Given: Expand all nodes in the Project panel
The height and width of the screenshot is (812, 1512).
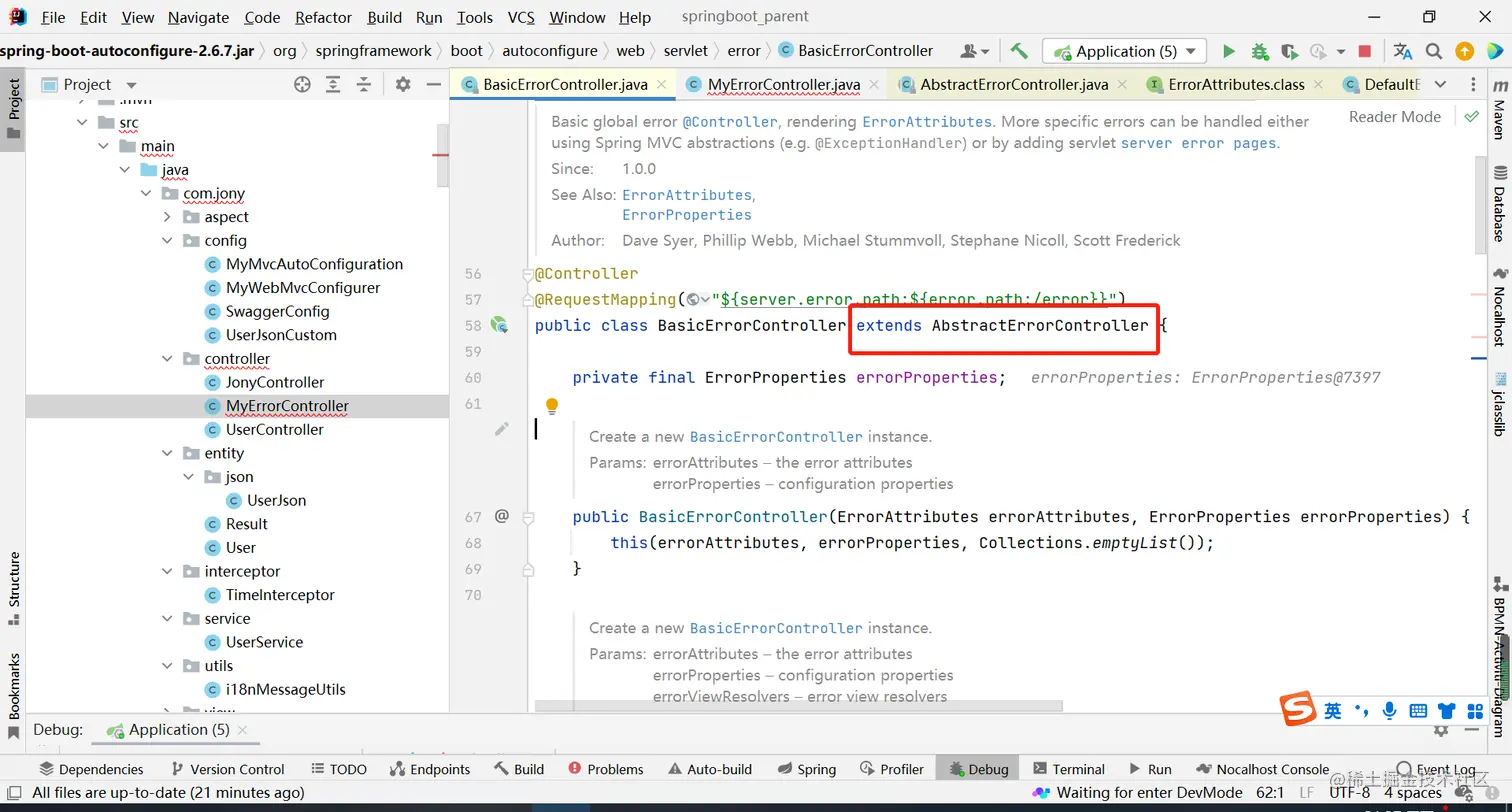Looking at the screenshot, I should tap(333, 85).
